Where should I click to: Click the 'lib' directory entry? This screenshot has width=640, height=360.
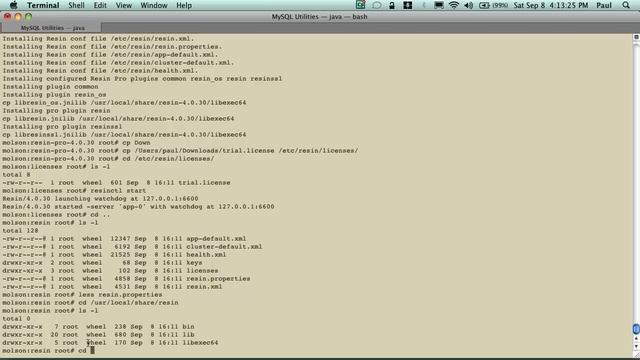coord(188,334)
